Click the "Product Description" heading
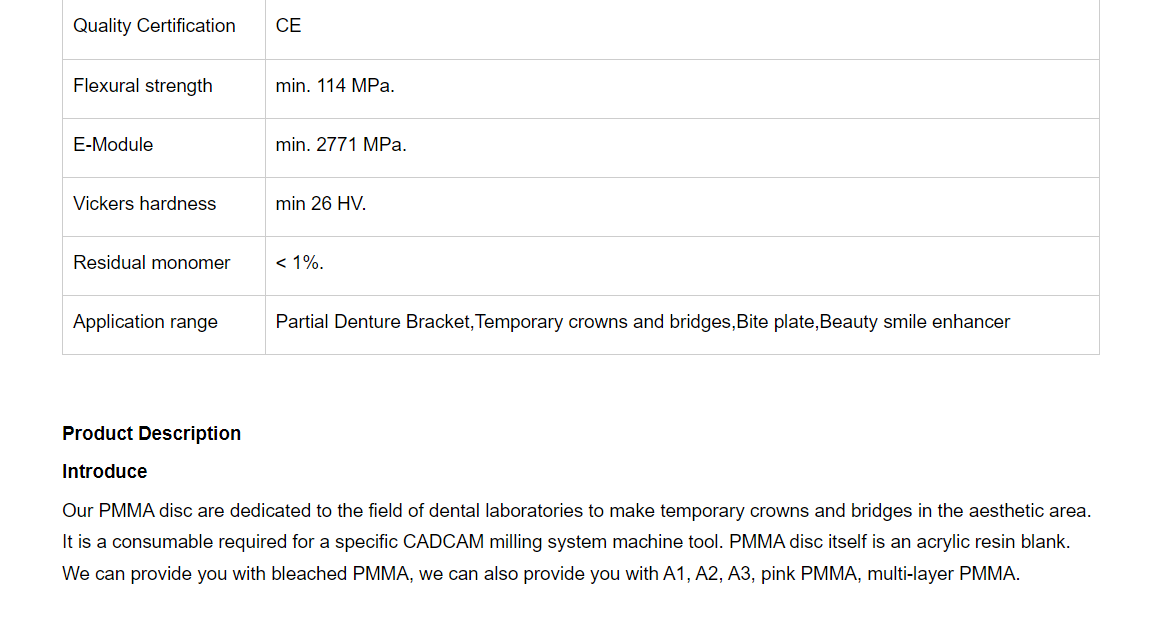This screenshot has width=1163, height=618. click(x=151, y=434)
